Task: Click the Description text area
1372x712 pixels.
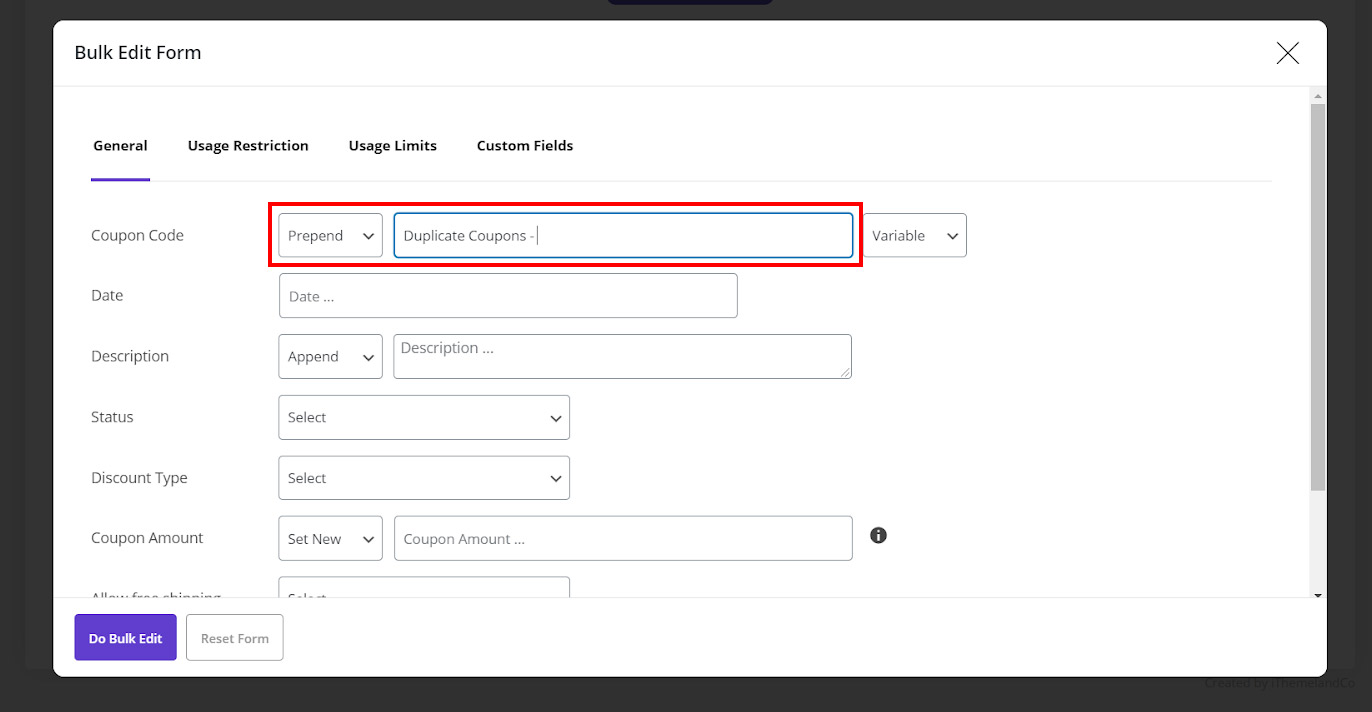Action: click(623, 357)
